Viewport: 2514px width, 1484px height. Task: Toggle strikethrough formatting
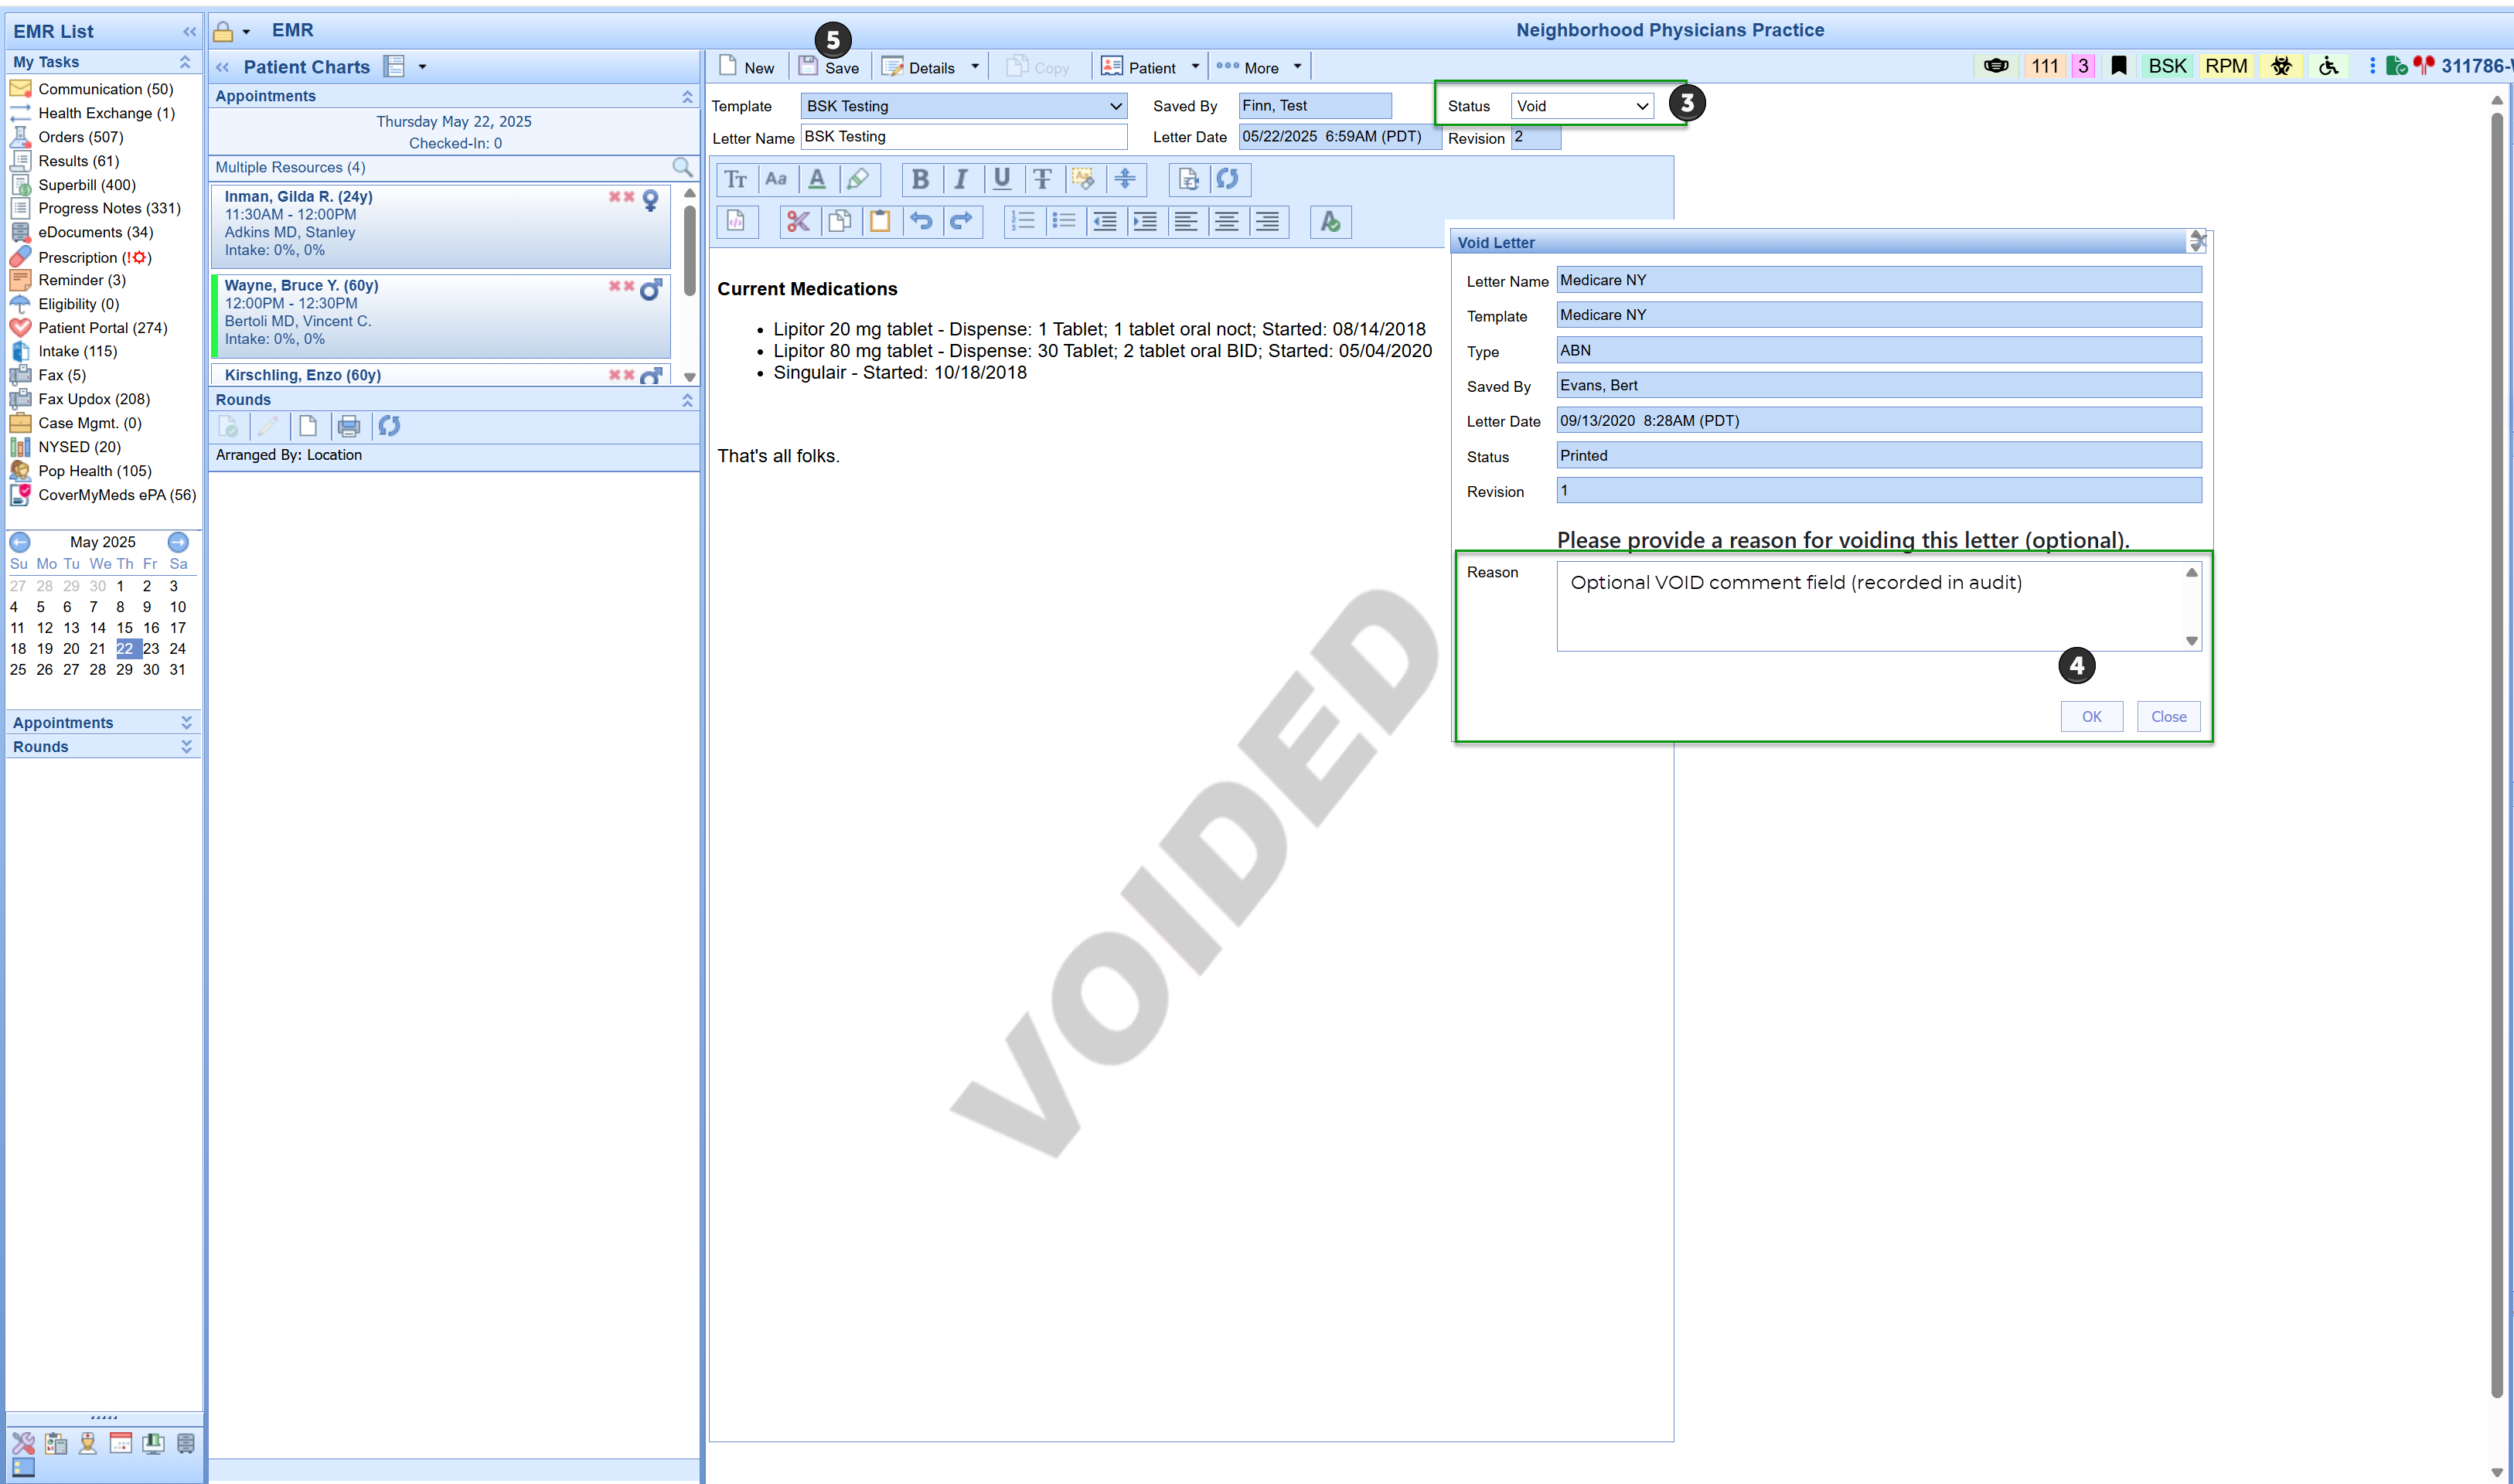pyautogui.click(x=1042, y=180)
